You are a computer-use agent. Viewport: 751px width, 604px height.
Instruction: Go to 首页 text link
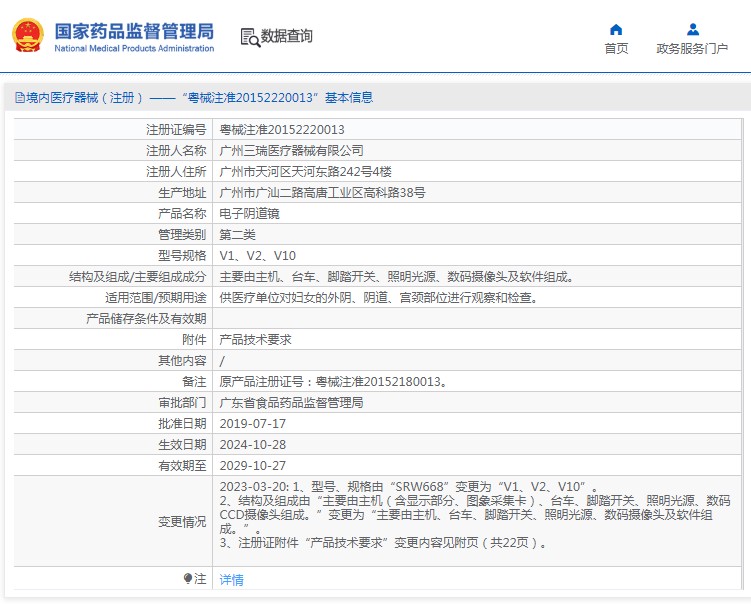pyautogui.click(x=616, y=48)
